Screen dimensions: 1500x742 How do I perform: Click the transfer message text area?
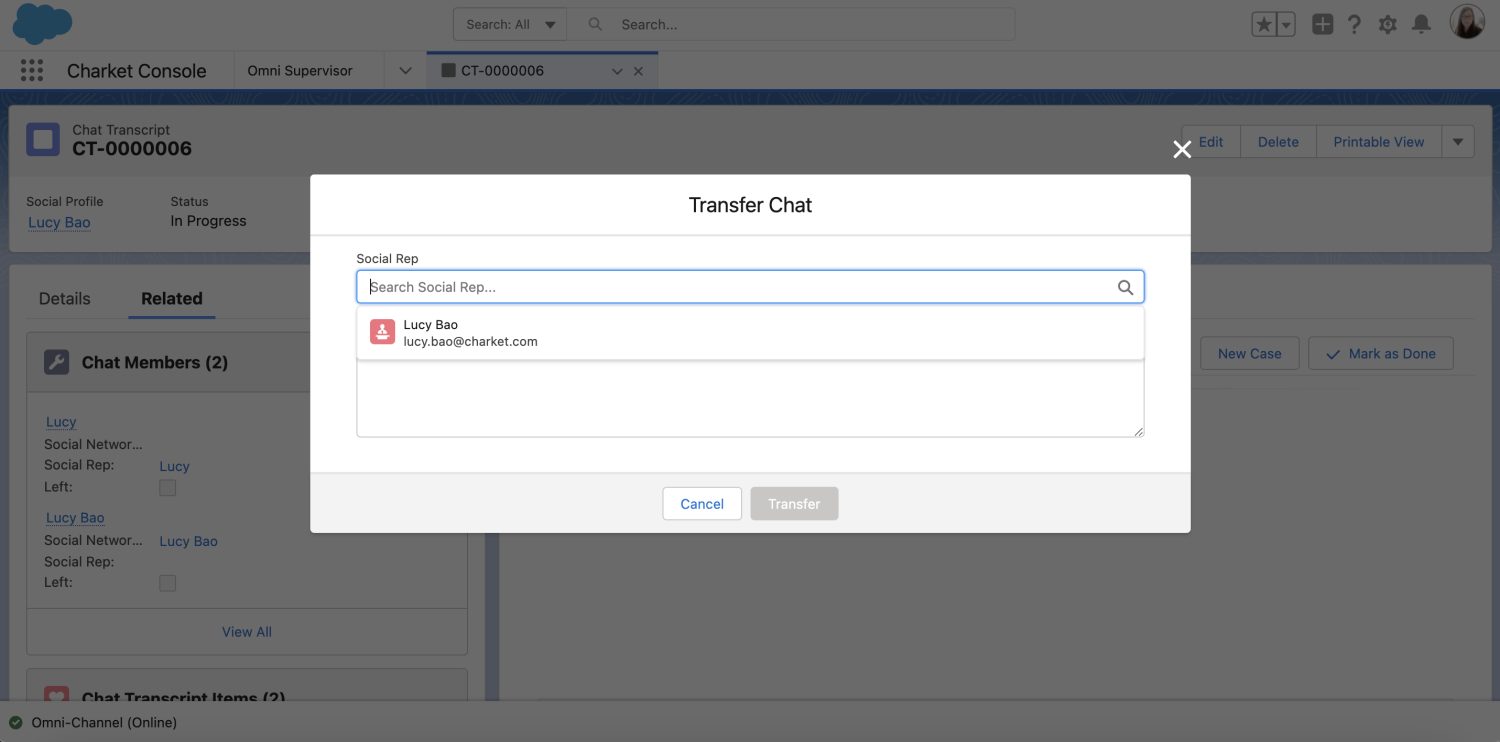(x=750, y=398)
